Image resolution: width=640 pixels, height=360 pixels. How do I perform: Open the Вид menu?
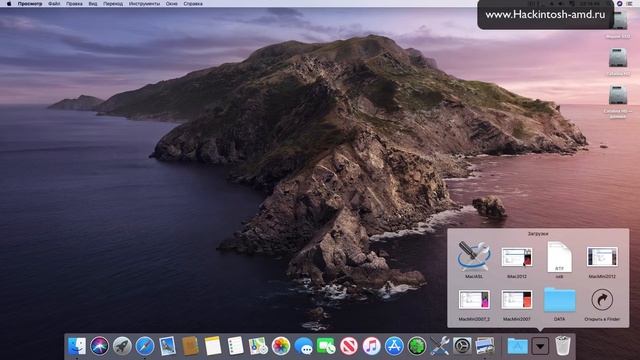[x=93, y=4]
